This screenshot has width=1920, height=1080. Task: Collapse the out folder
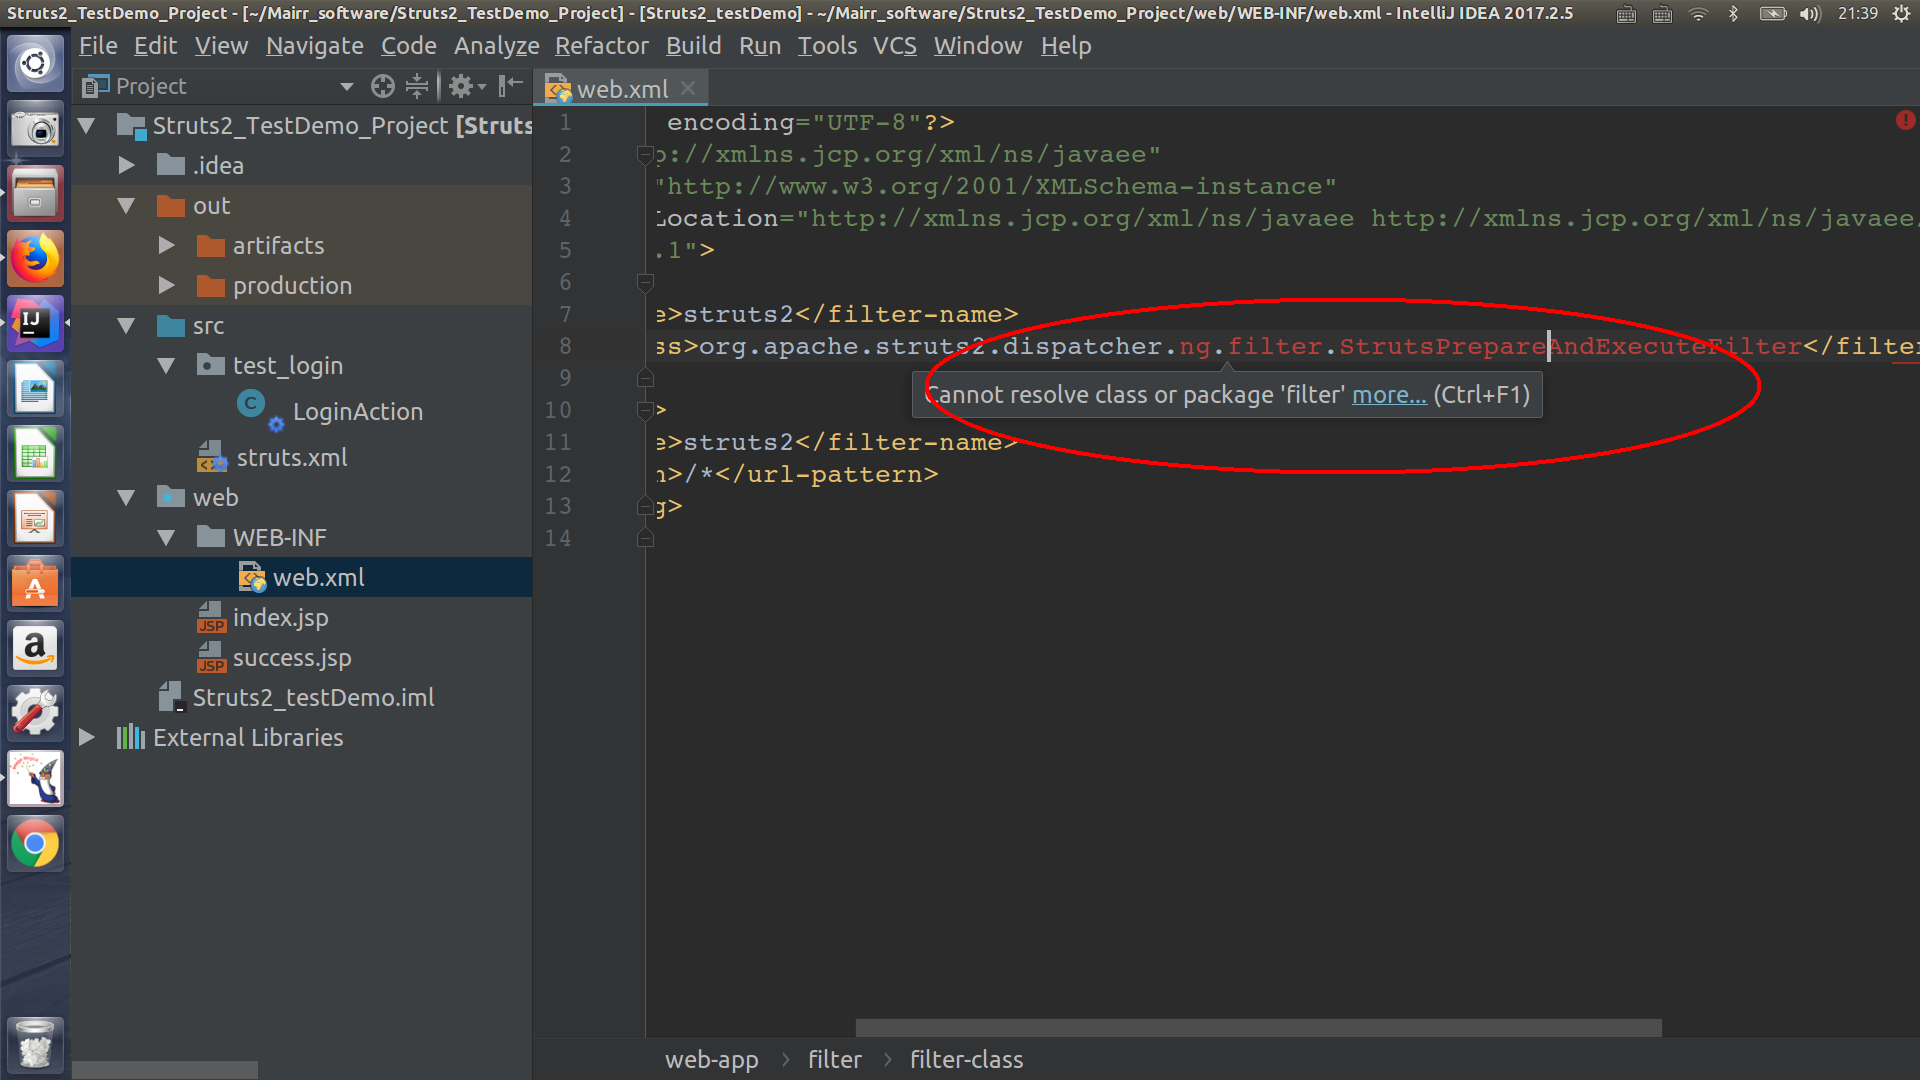click(127, 206)
